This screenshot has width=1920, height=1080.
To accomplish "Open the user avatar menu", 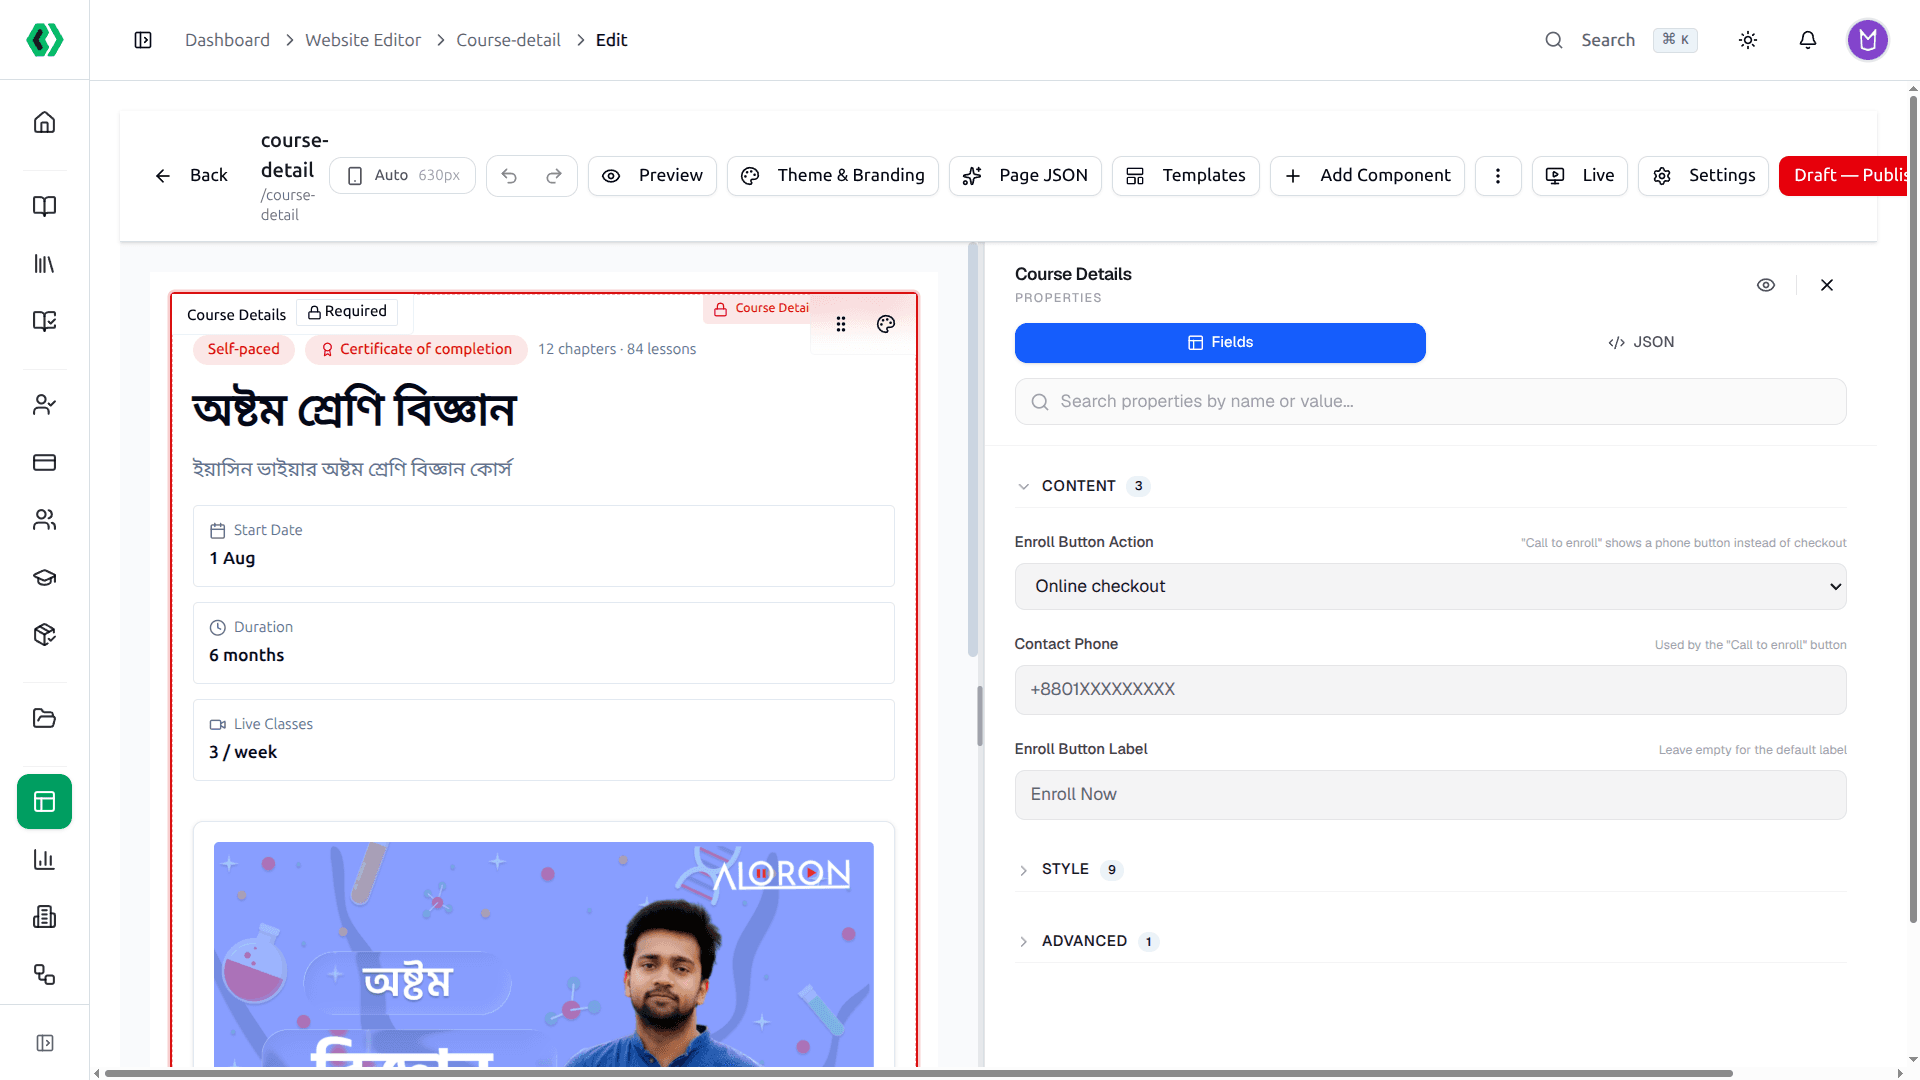I will (1867, 40).
